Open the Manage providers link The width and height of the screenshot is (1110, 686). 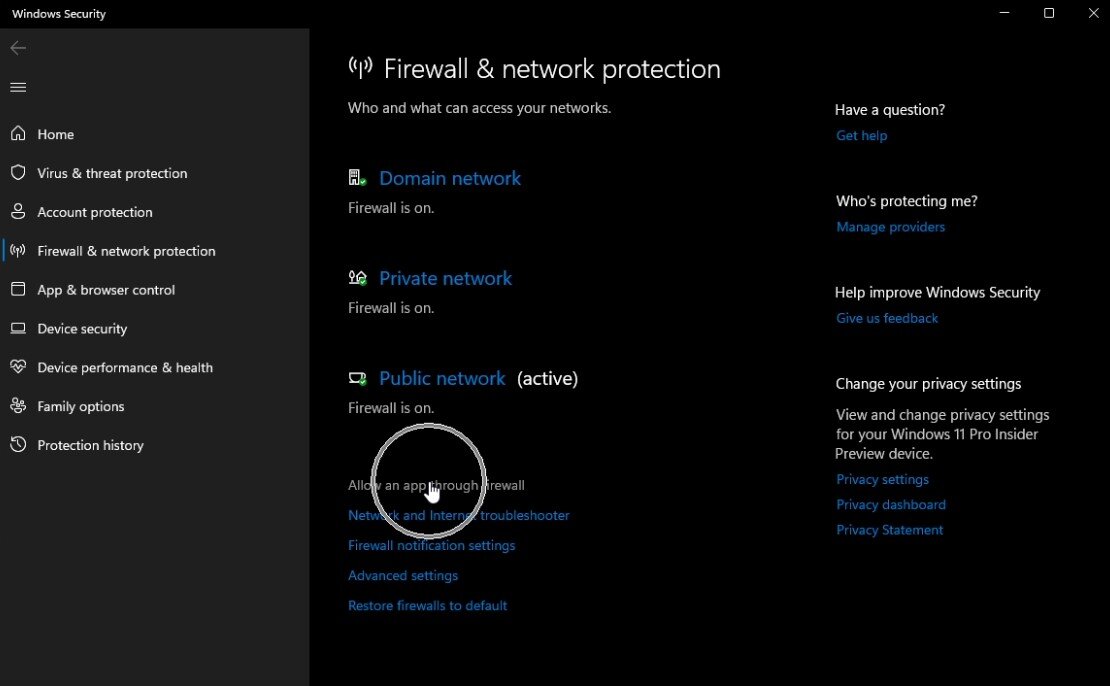(x=890, y=227)
